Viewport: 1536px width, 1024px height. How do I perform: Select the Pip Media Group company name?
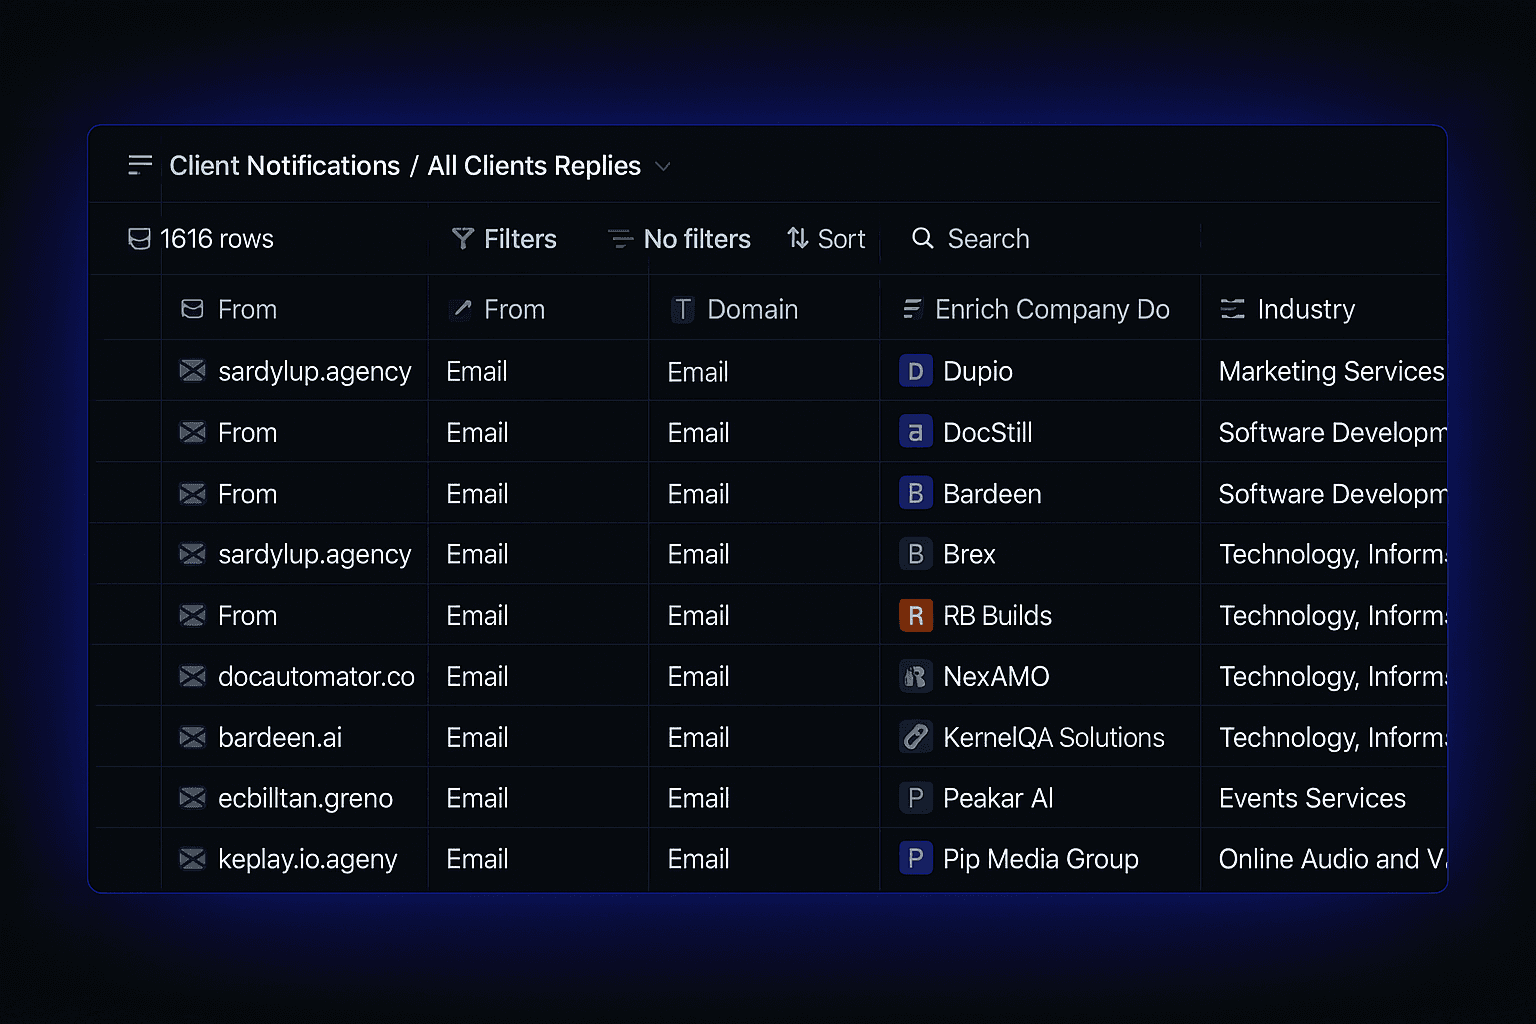click(1041, 859)
